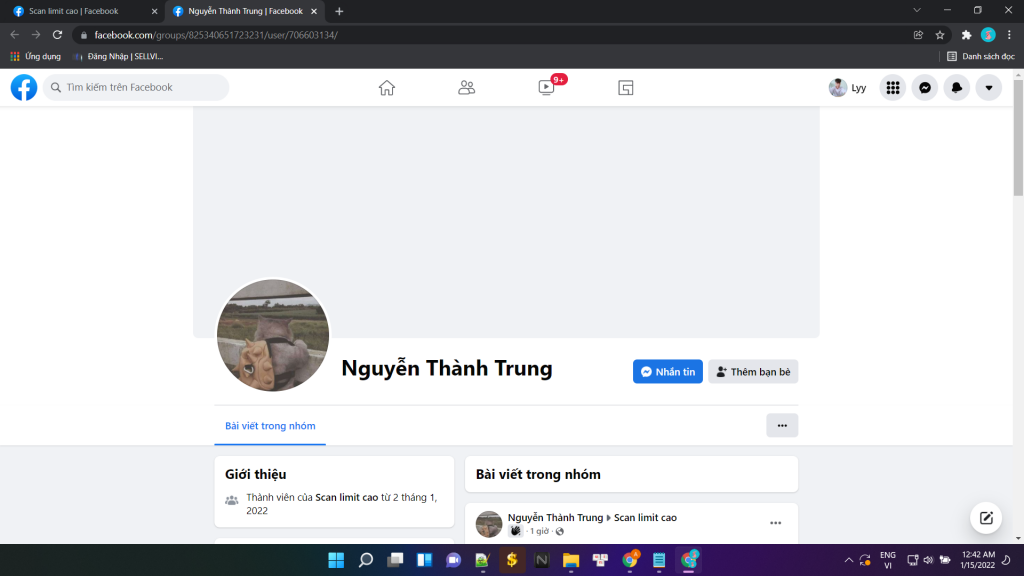Open Lyy's profile shortcut

tap(848, 88)
